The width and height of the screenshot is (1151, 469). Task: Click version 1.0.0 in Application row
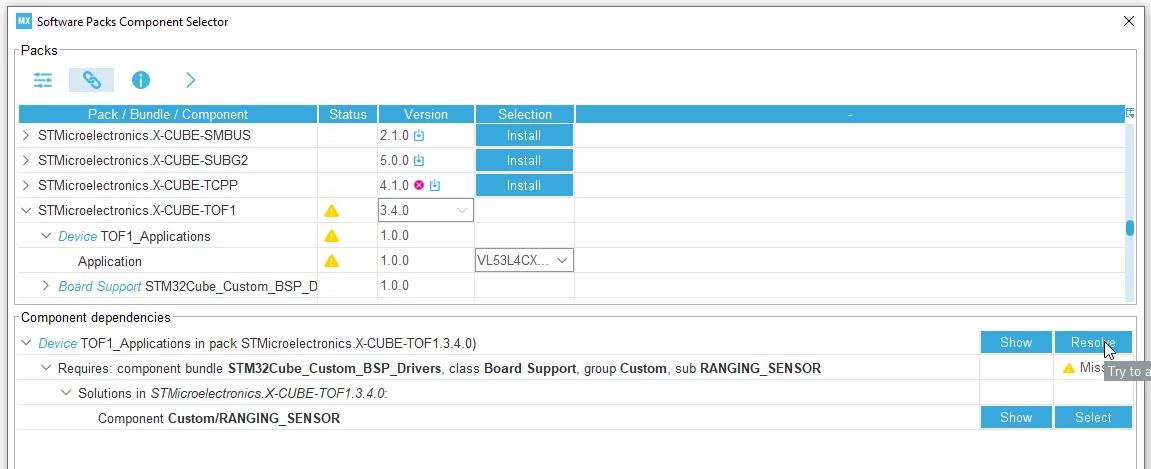(x=395, y=261)
